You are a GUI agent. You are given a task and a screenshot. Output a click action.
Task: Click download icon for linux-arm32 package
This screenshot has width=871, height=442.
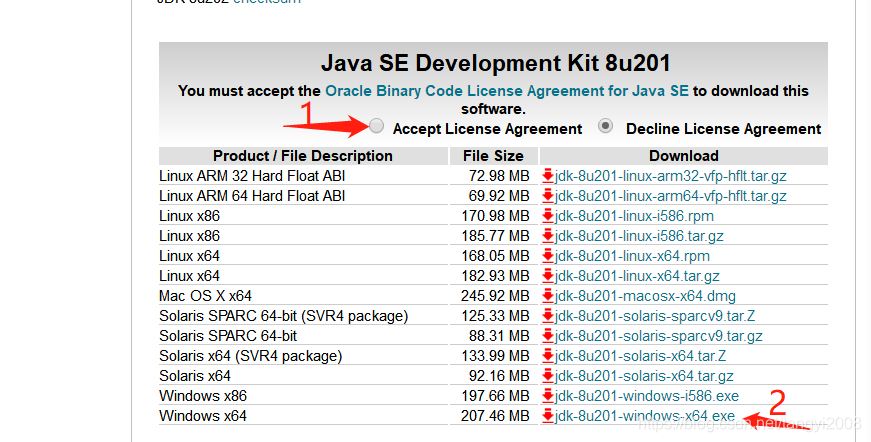click(x=548, y=176)
